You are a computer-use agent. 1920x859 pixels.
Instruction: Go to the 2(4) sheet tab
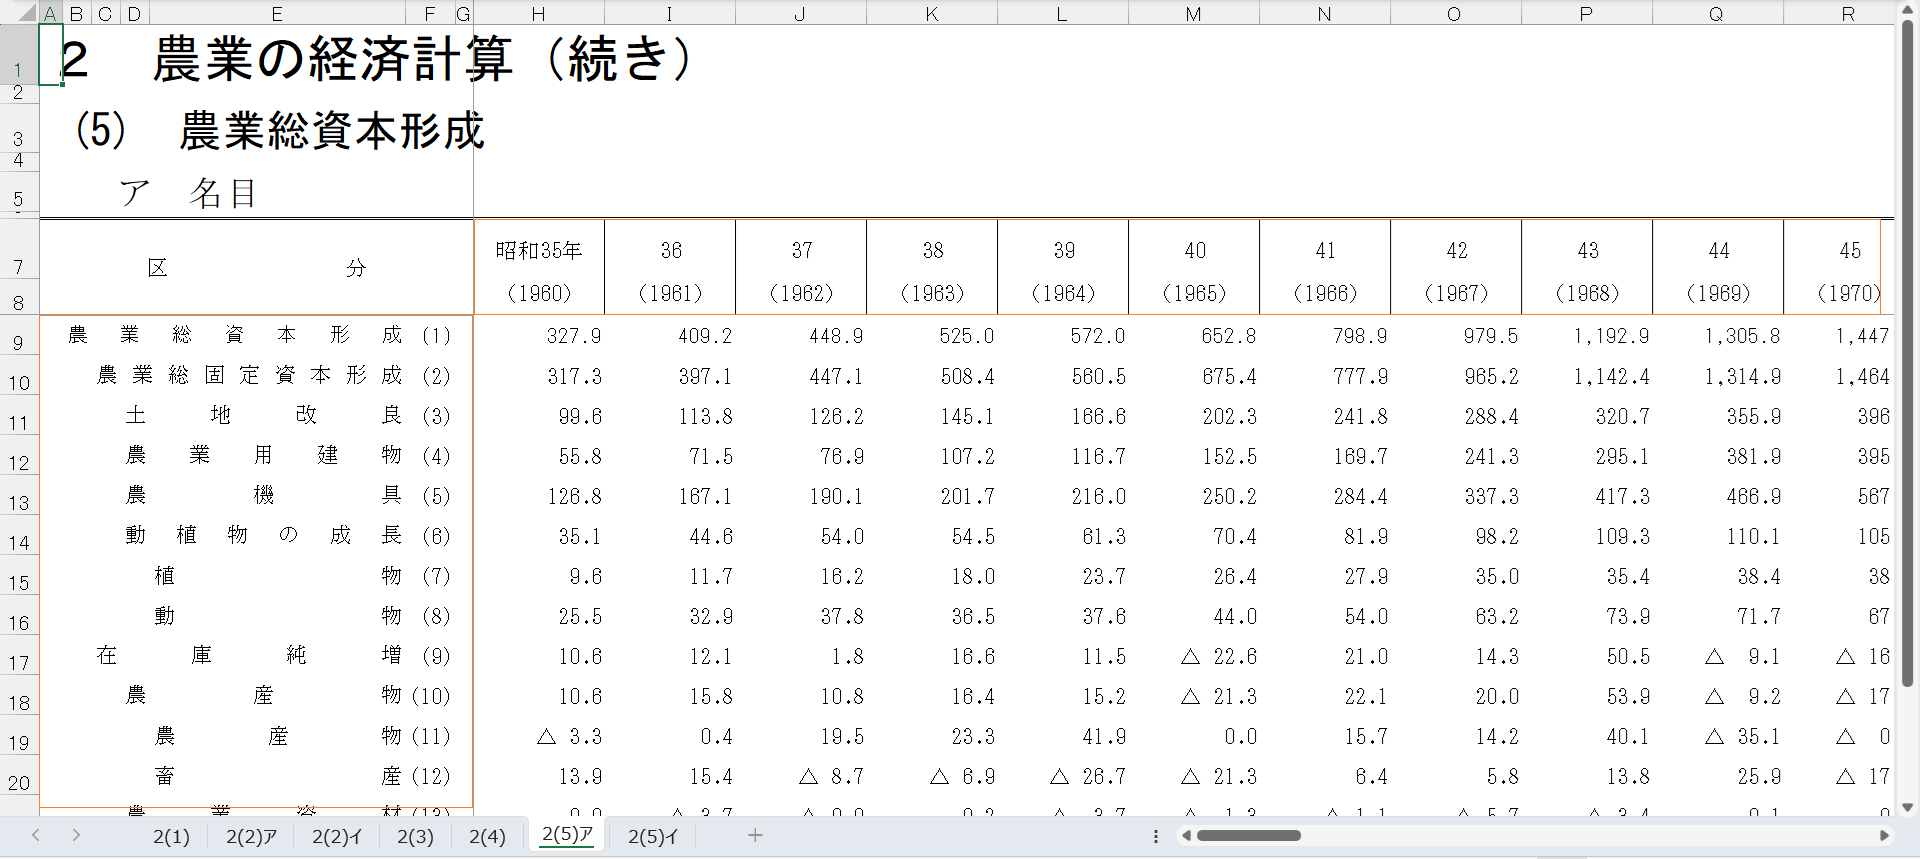coord(487,836)
